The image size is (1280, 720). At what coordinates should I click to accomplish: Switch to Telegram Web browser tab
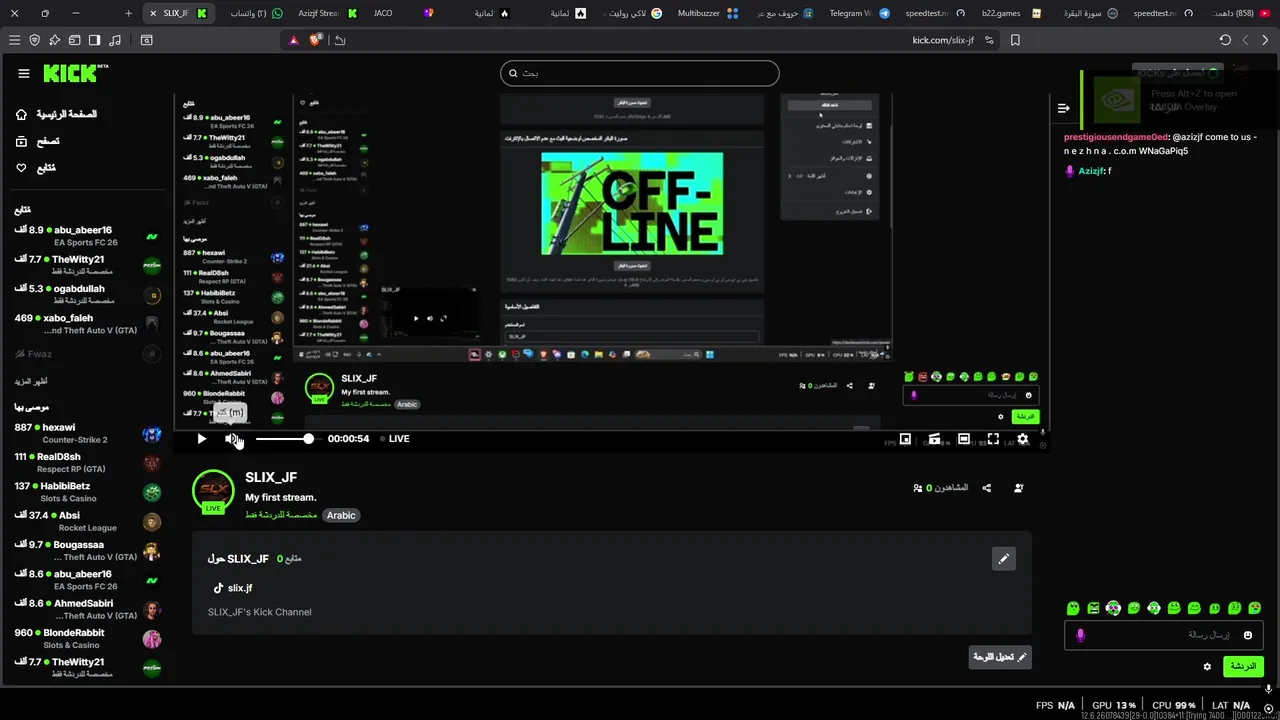(857, 13)
